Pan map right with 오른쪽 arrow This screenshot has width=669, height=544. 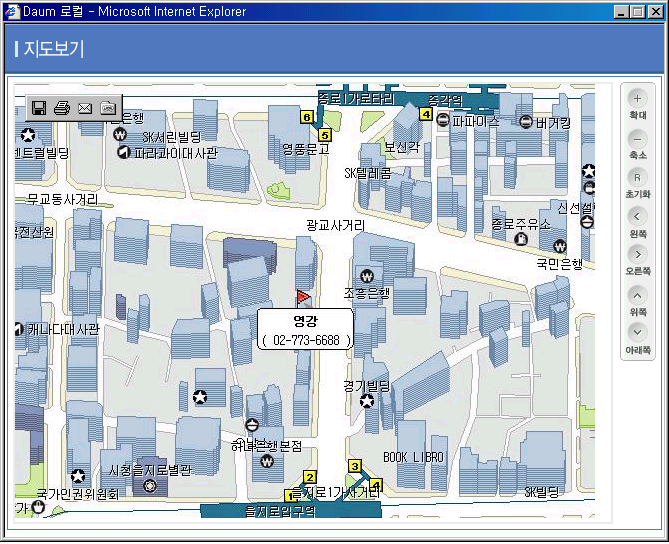638,255
